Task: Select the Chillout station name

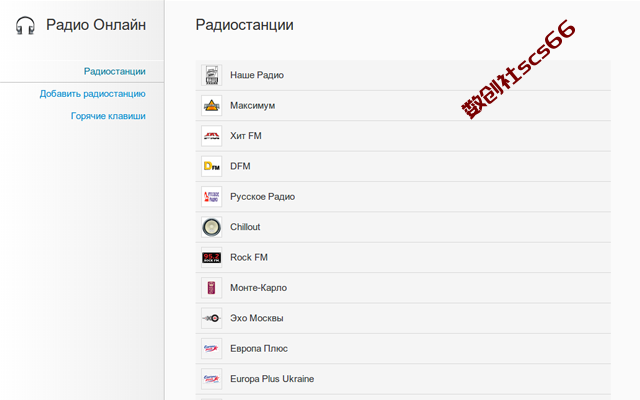Action: (x=245, y=227)
